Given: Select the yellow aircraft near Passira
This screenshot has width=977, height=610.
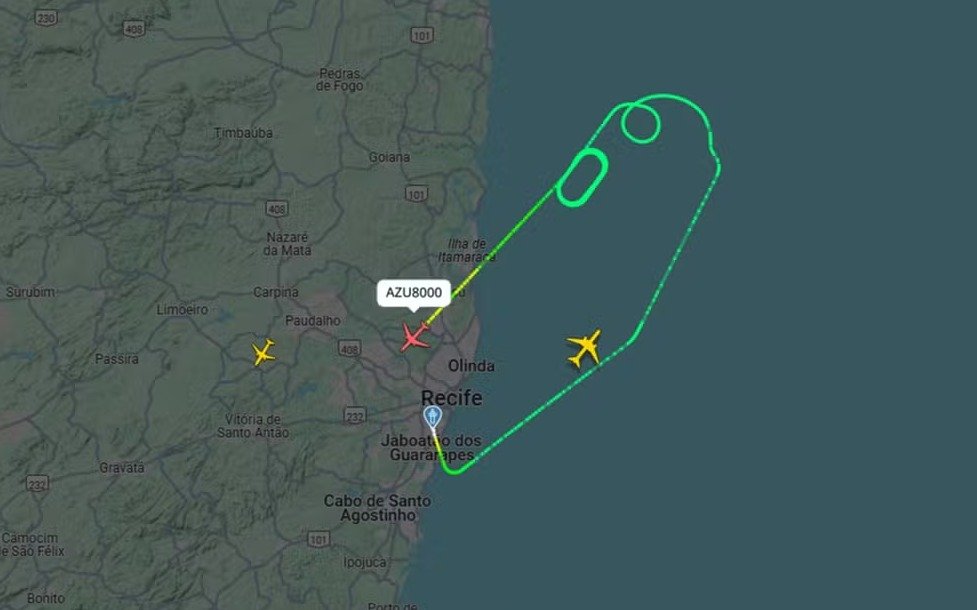Looking at the screenshot, I should [x=264, y=353].
